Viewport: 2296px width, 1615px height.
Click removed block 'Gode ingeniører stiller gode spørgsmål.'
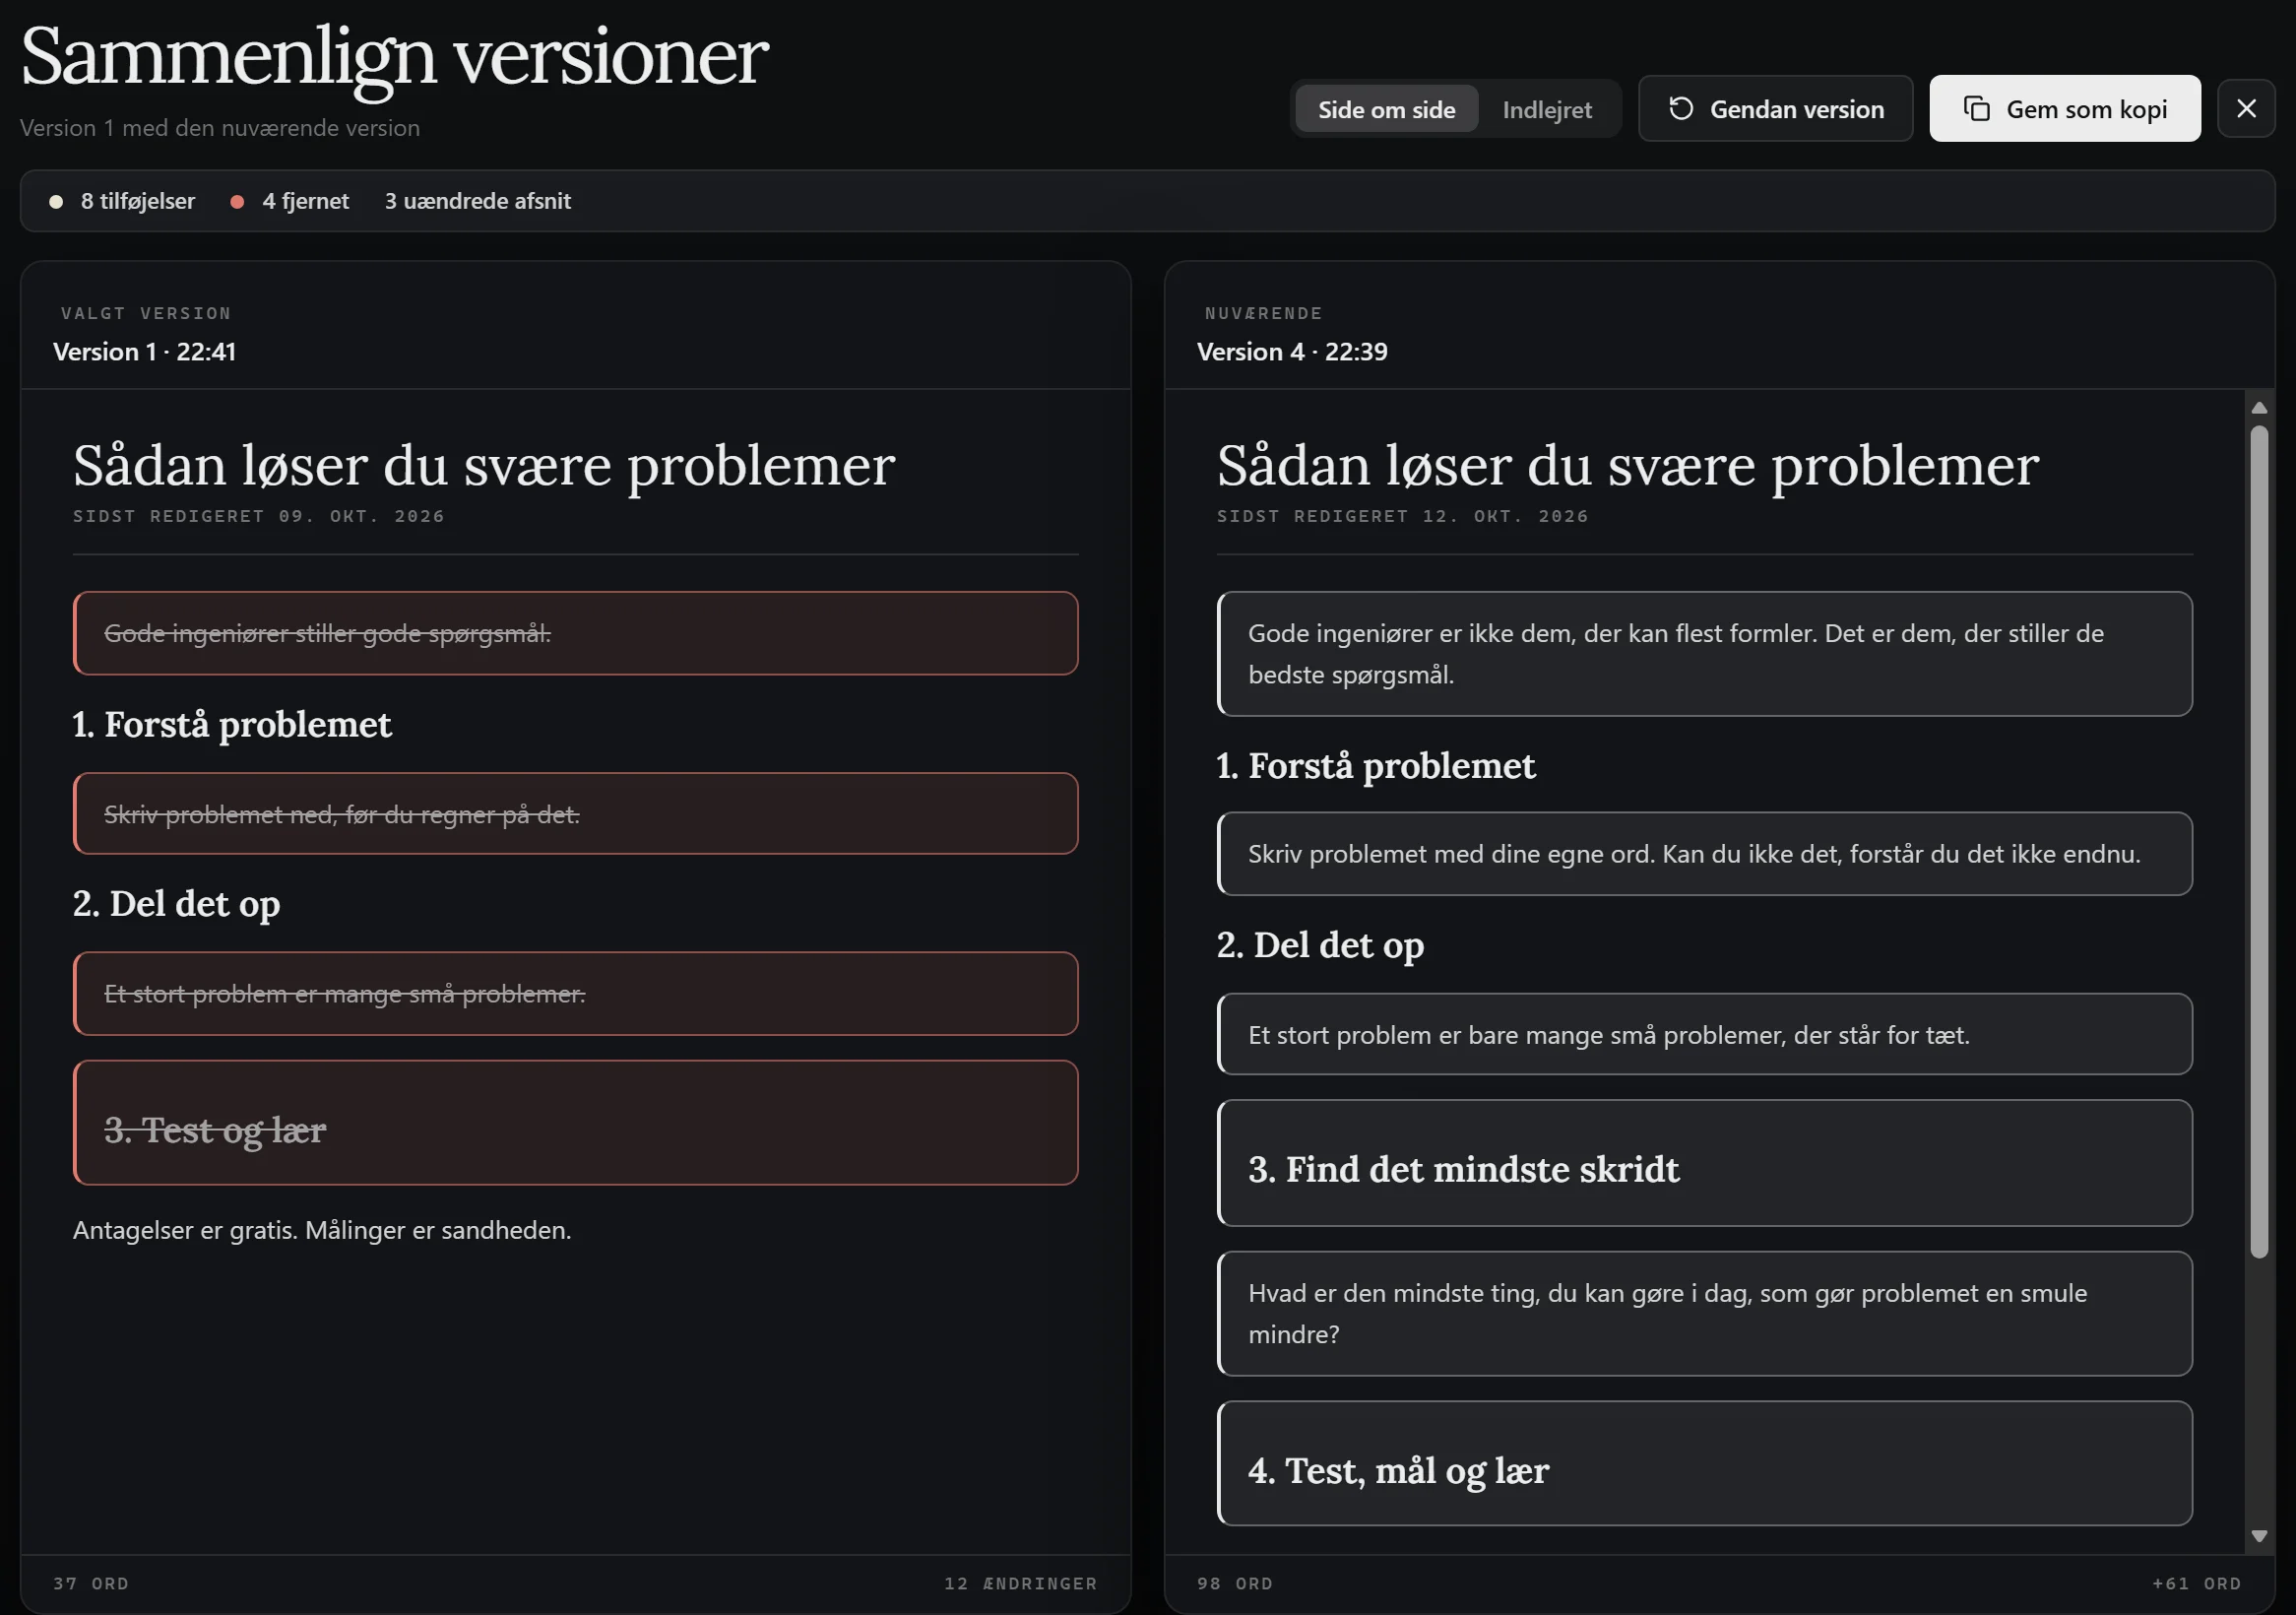[x=575, y=633]
